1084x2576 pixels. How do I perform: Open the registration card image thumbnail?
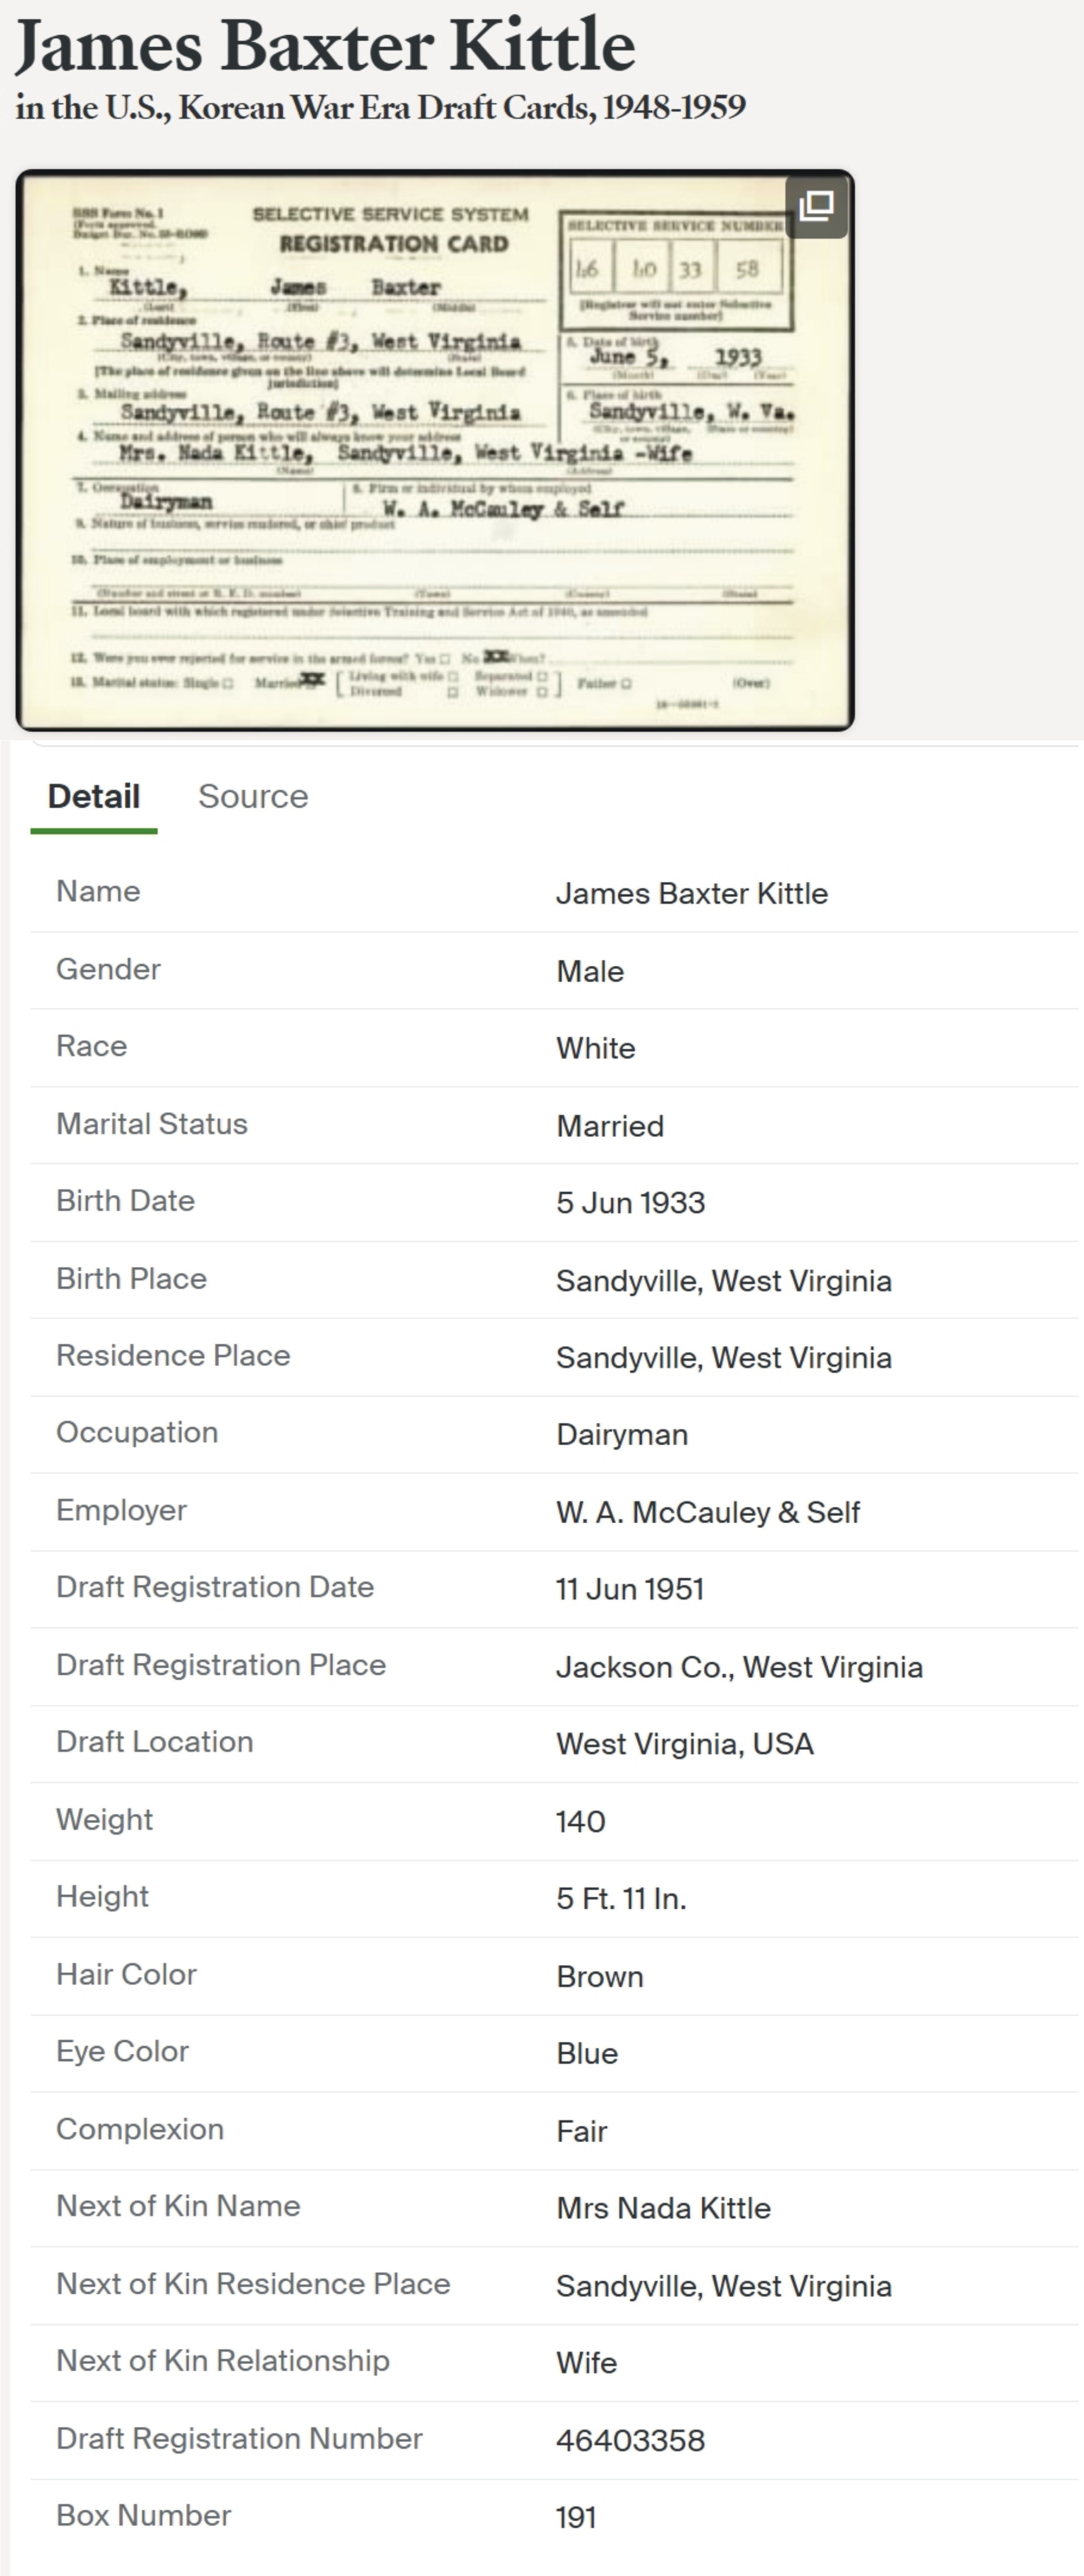click(x=434, y=450)
